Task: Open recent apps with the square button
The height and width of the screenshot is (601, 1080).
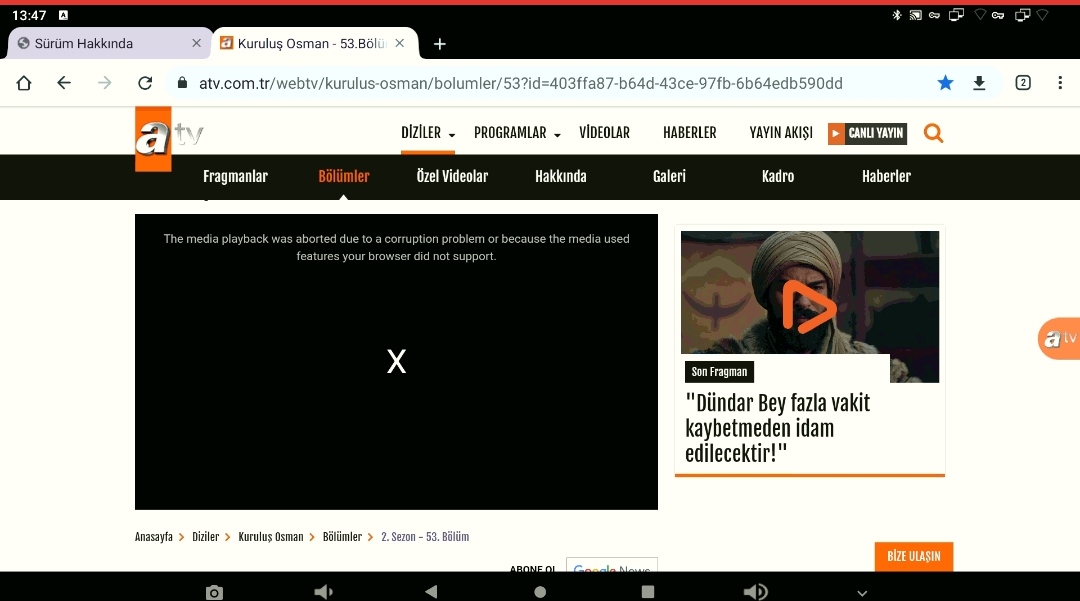Action: pos(647,592)
